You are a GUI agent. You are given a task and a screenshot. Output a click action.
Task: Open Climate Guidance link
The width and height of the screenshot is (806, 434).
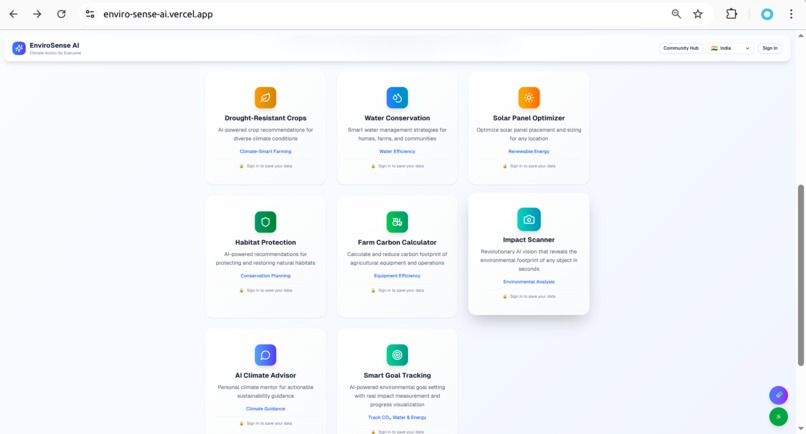(265, 409)
